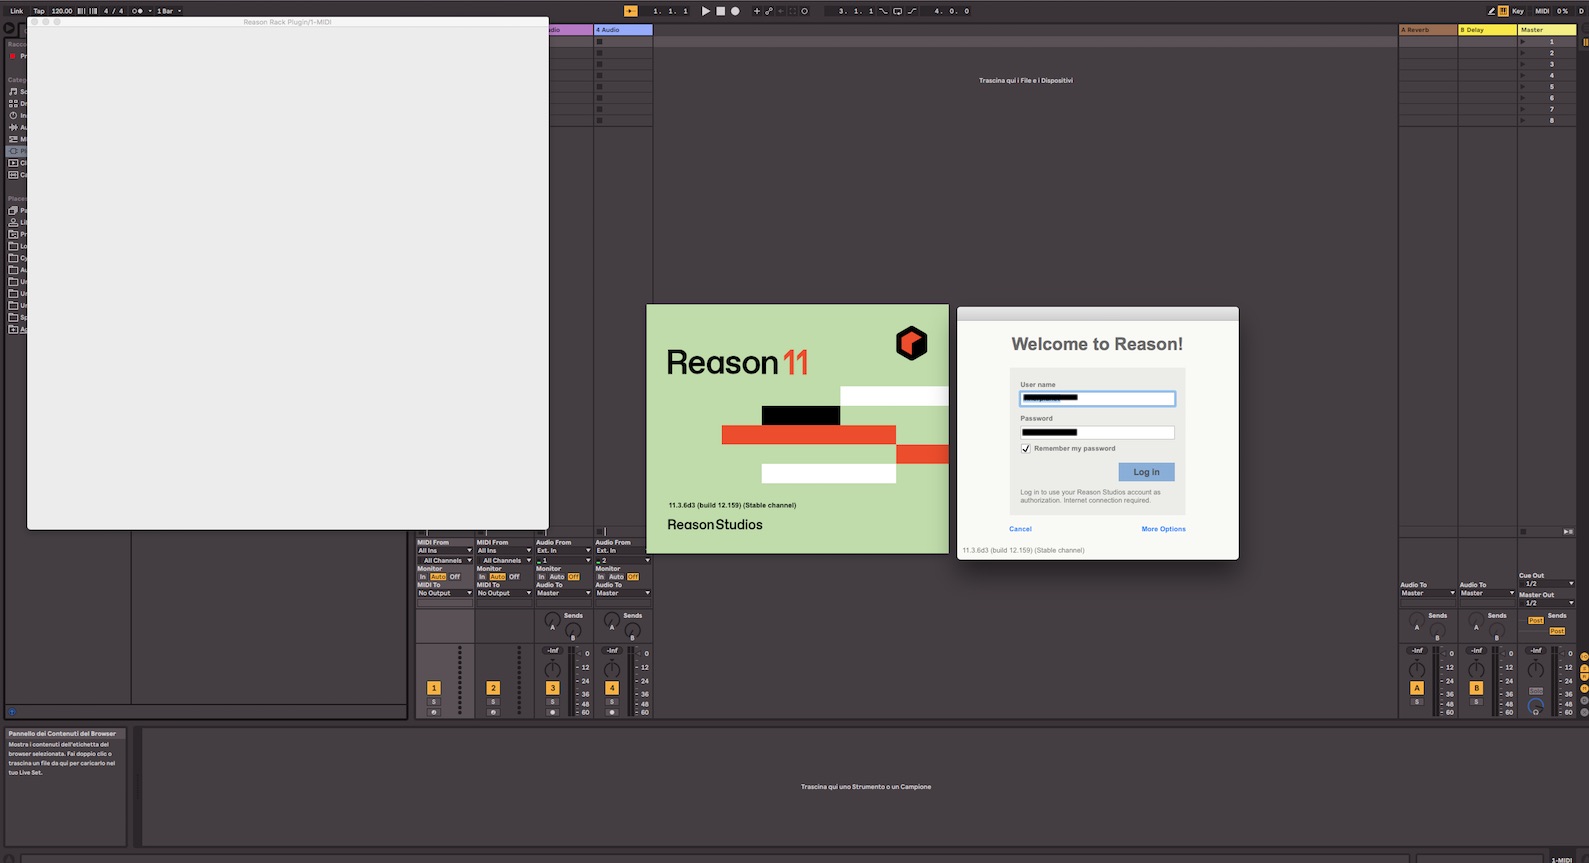The height and width of the screenshot is (863, 1589).
Task: Click the Link button
Action: 16,11
